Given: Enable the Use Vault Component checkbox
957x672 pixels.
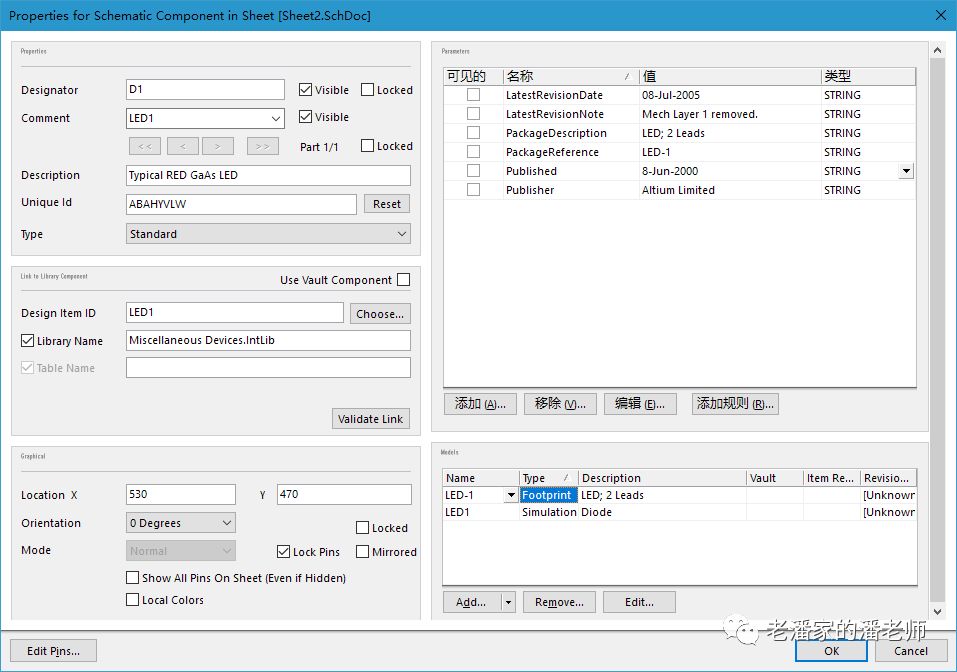Looking at the screenshot, I should pos(403,280).
